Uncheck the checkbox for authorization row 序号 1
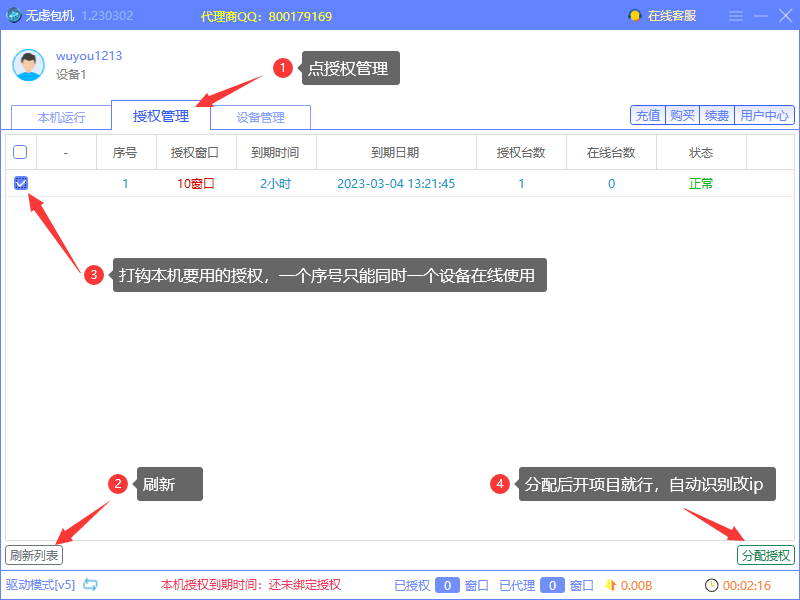Image resolution: width=800 pixels, height=600 pixels. point(23,183)
